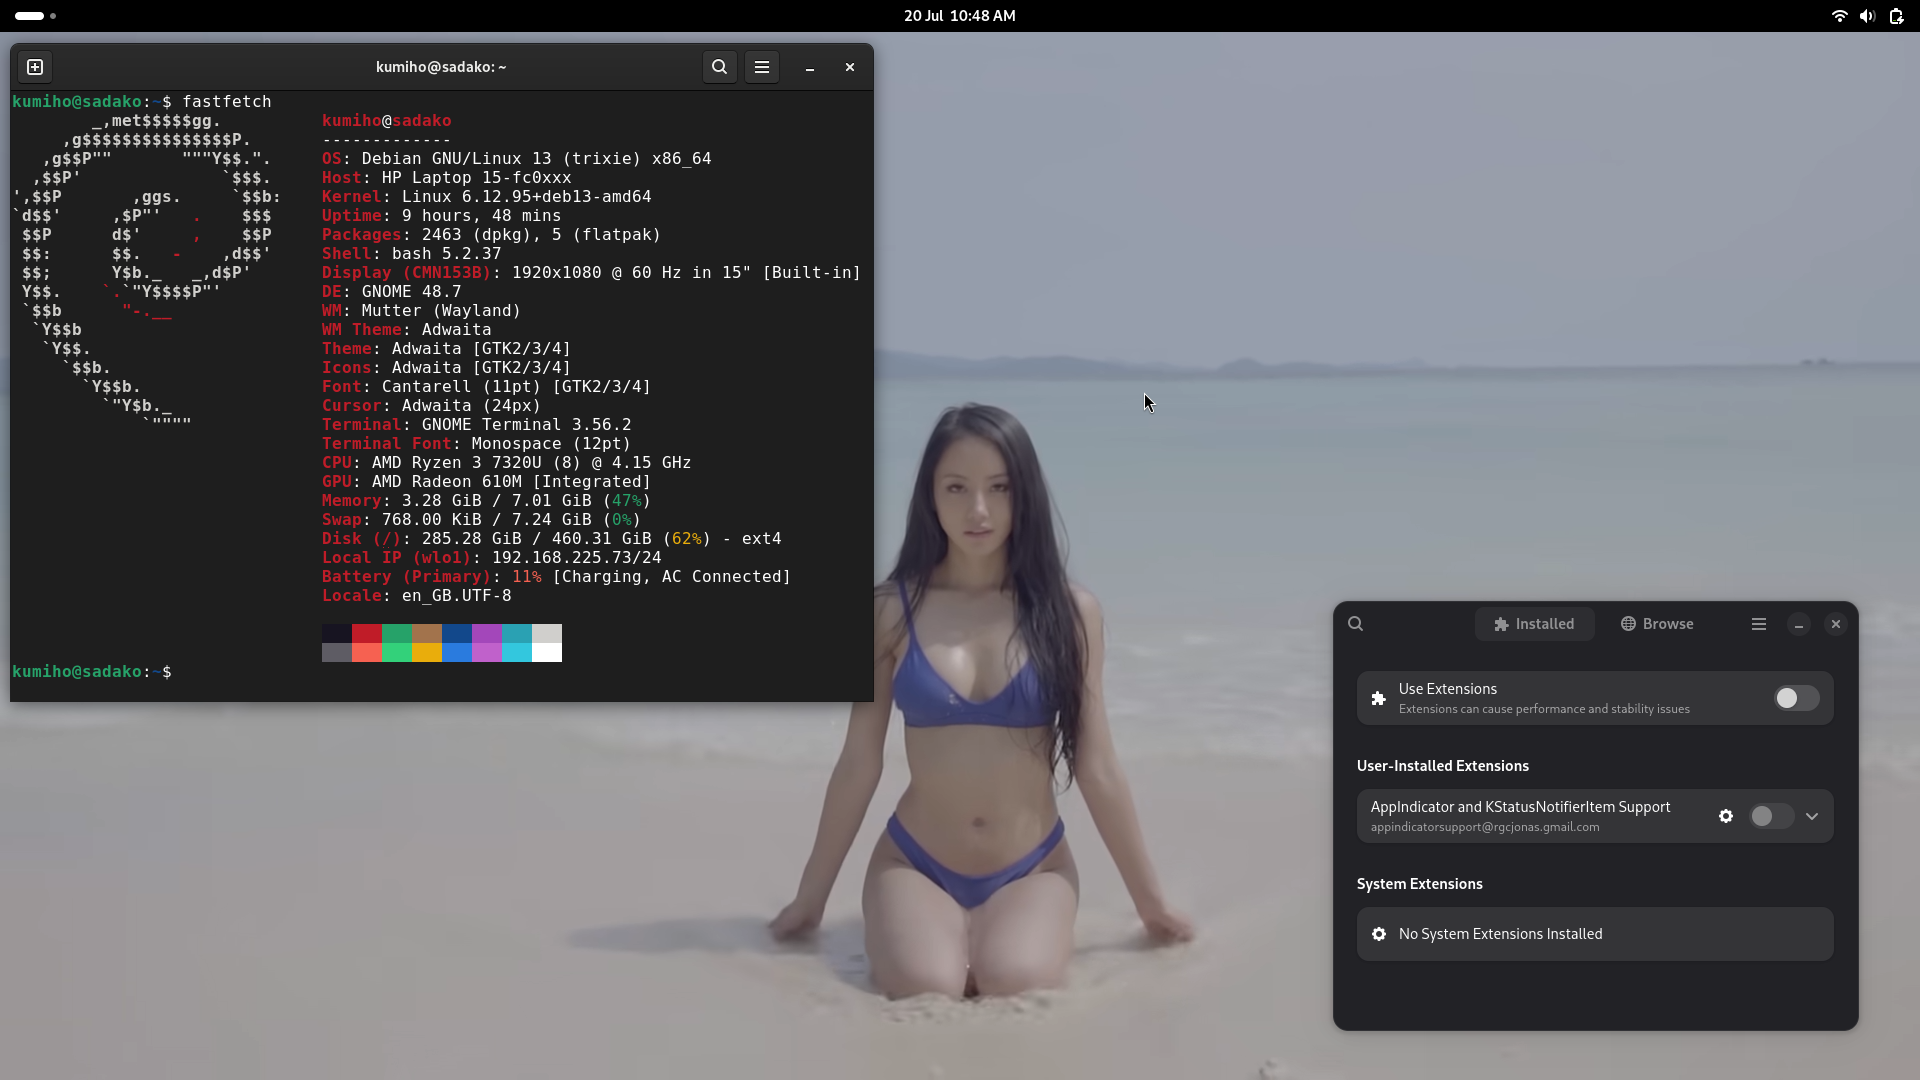Open the search in the Extensions window

click(x=1355, y=624)
